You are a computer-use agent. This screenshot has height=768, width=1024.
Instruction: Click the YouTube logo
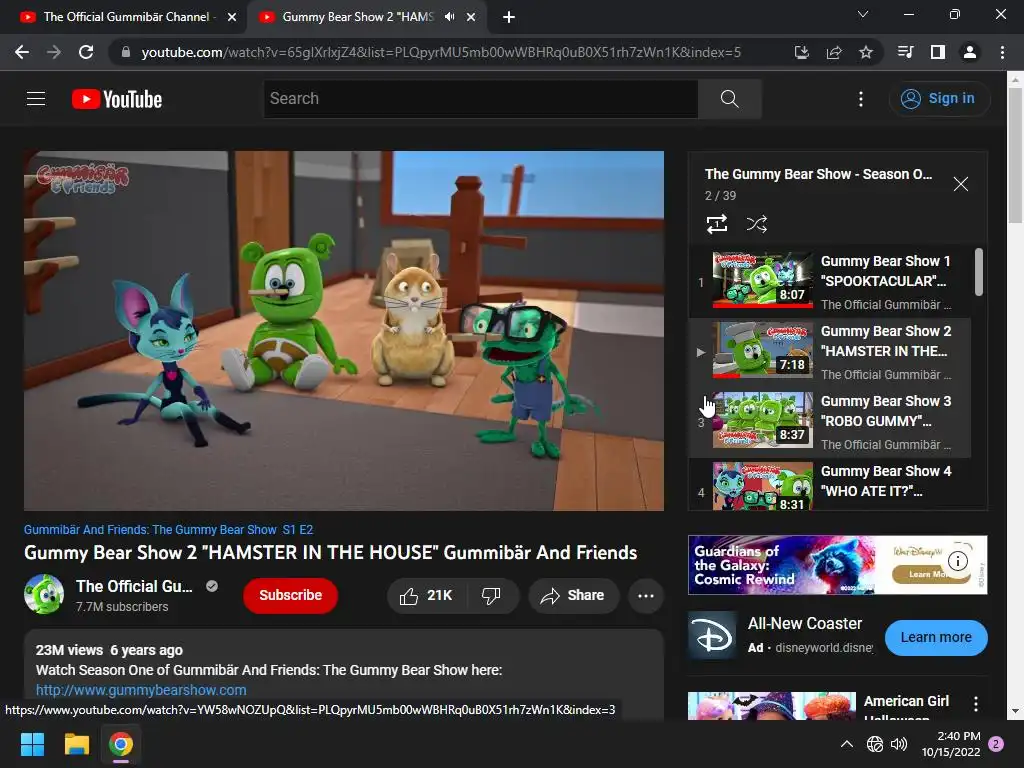pos(117,99)
